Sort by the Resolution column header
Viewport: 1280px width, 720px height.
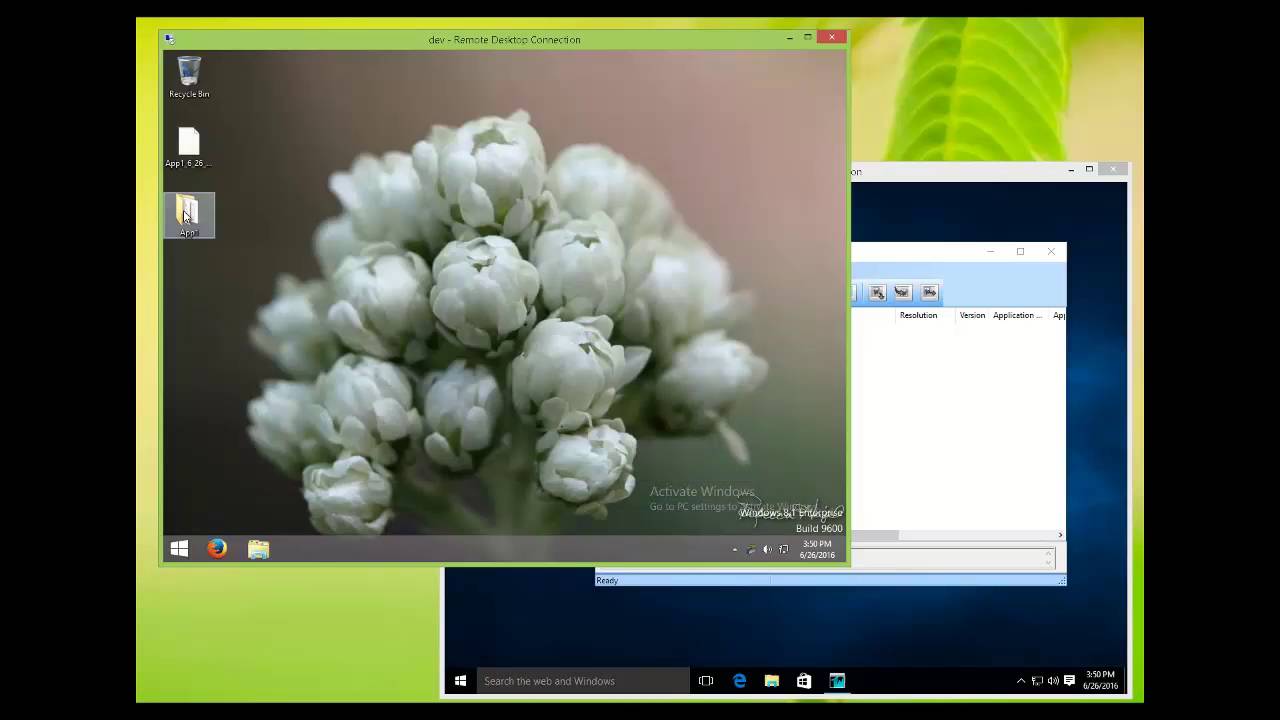tap(918, 315)
